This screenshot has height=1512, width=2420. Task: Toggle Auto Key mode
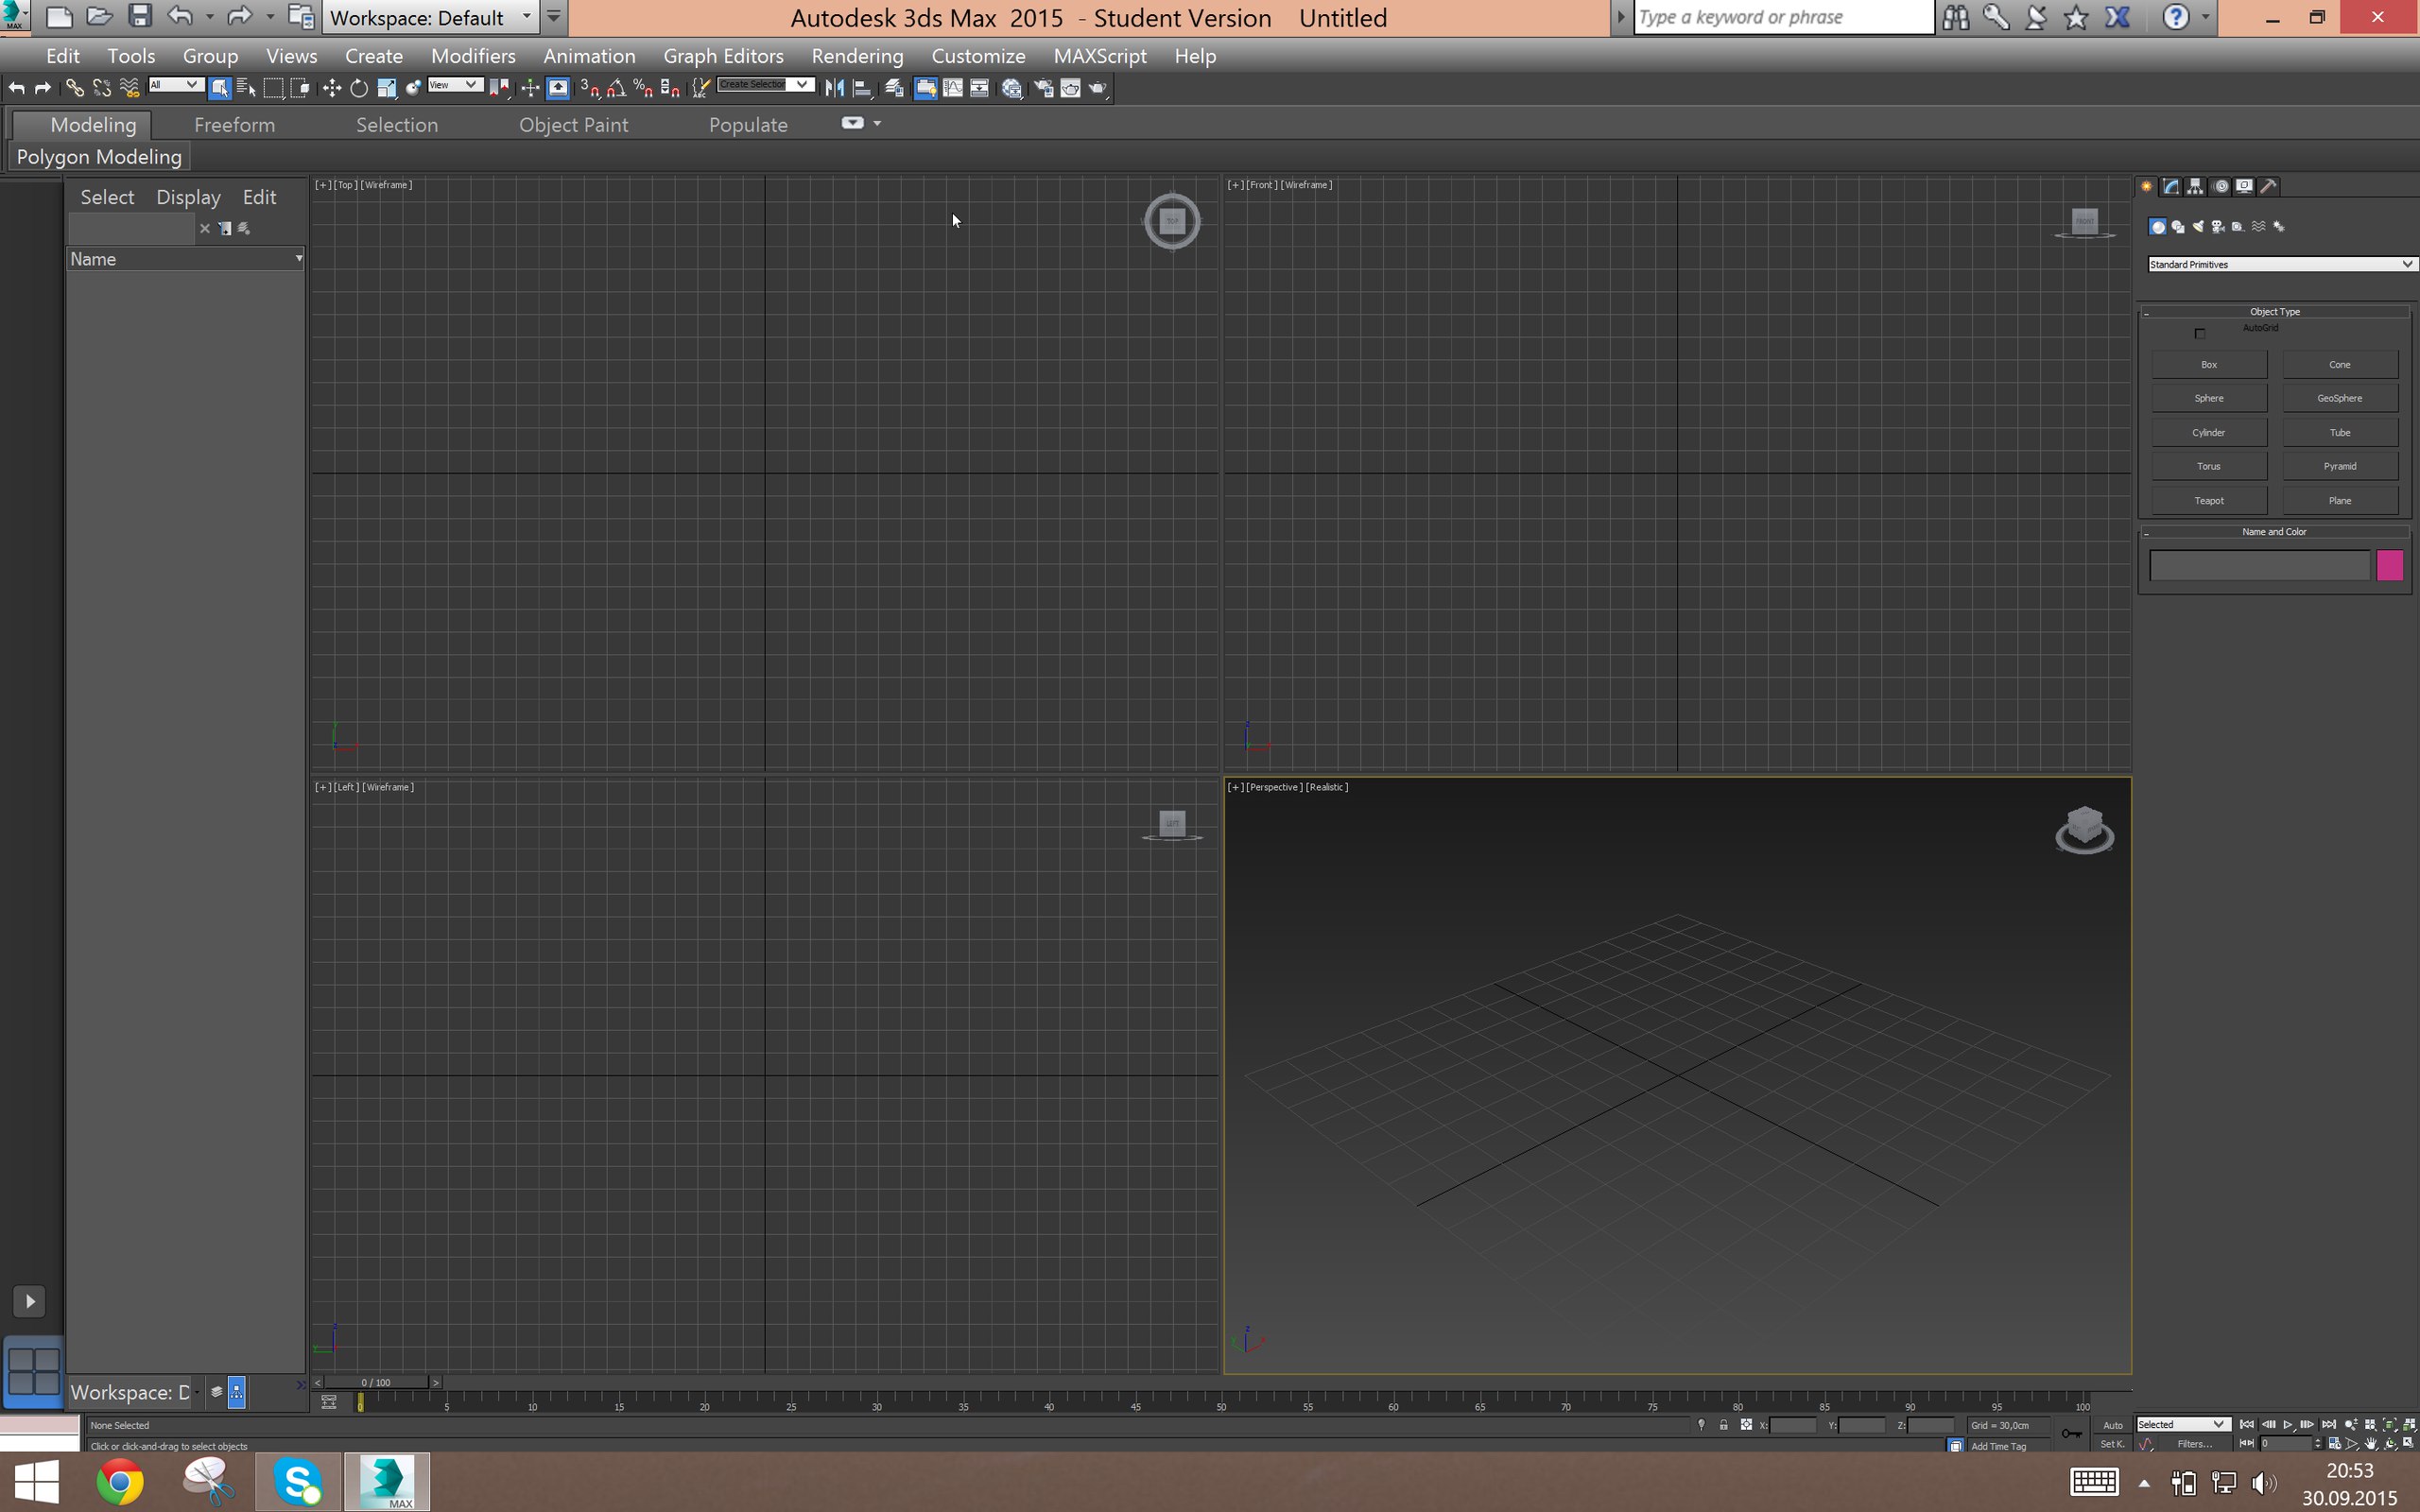coord(2112,1425)
